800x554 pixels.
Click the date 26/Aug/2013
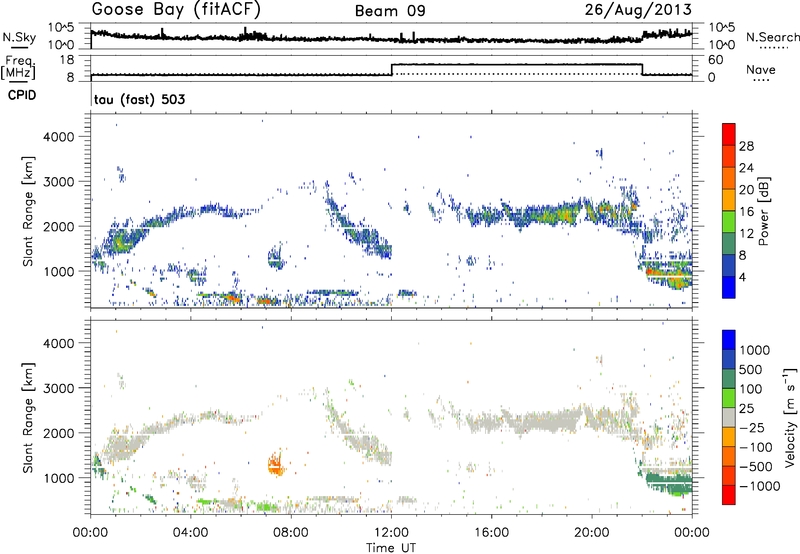pyautogui.click(x=638, y=9)
